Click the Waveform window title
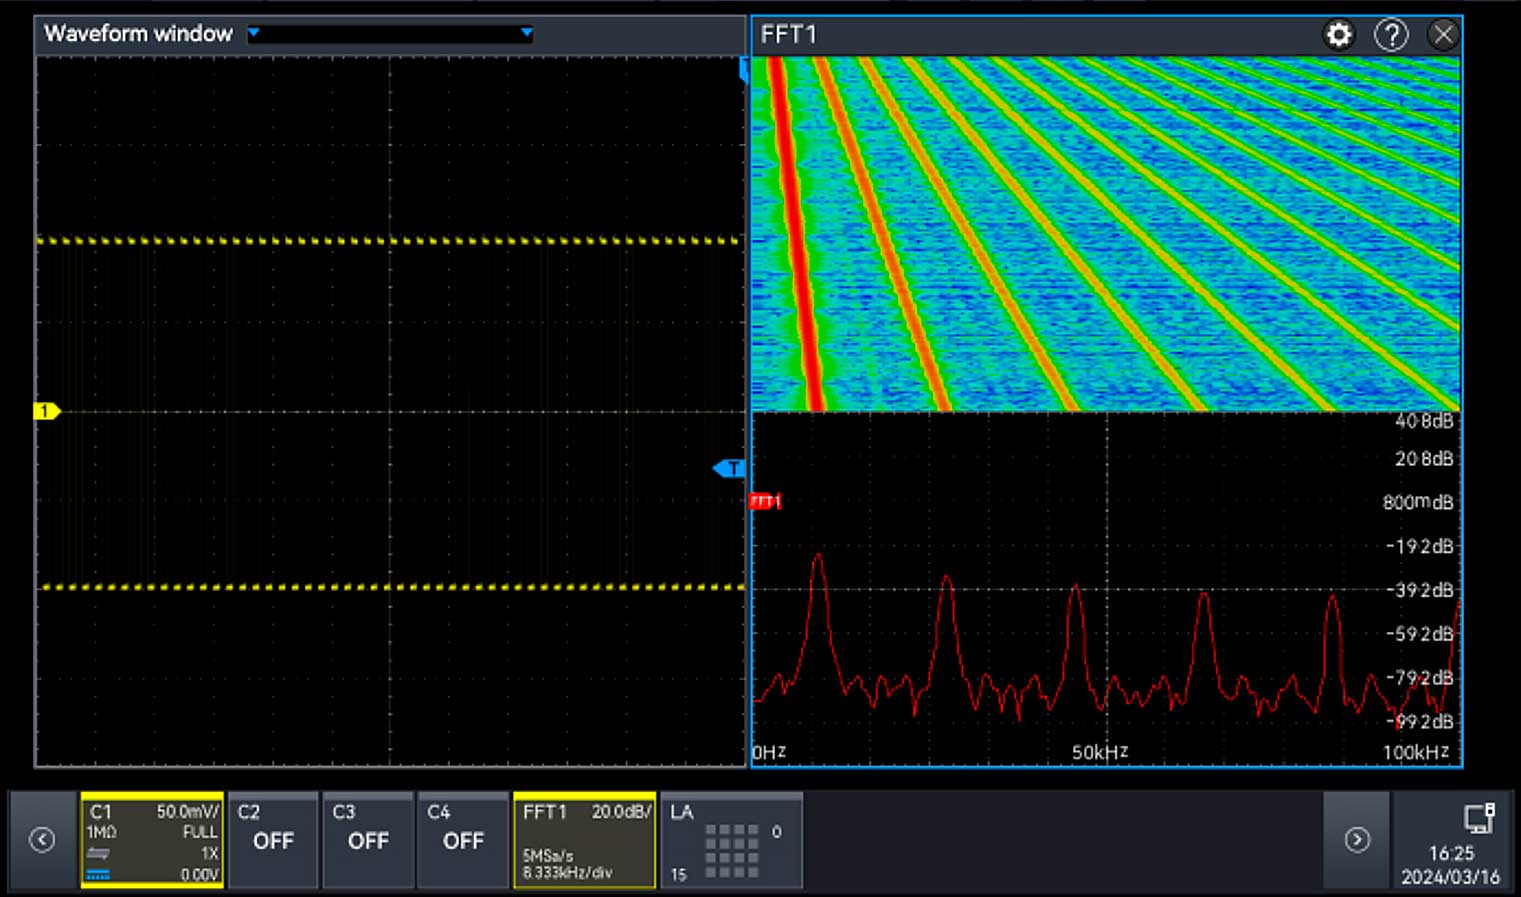This screenshot has height=897, width=1521. pyautogui.click(x=139, y=33)
